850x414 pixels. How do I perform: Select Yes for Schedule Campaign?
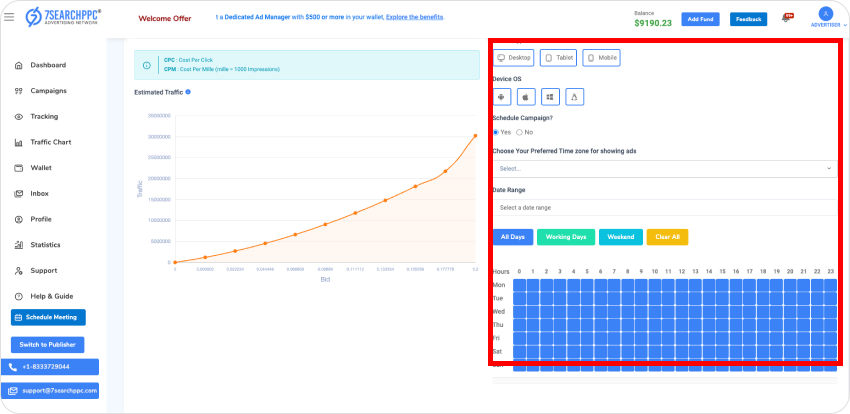(x=497, y=132)
